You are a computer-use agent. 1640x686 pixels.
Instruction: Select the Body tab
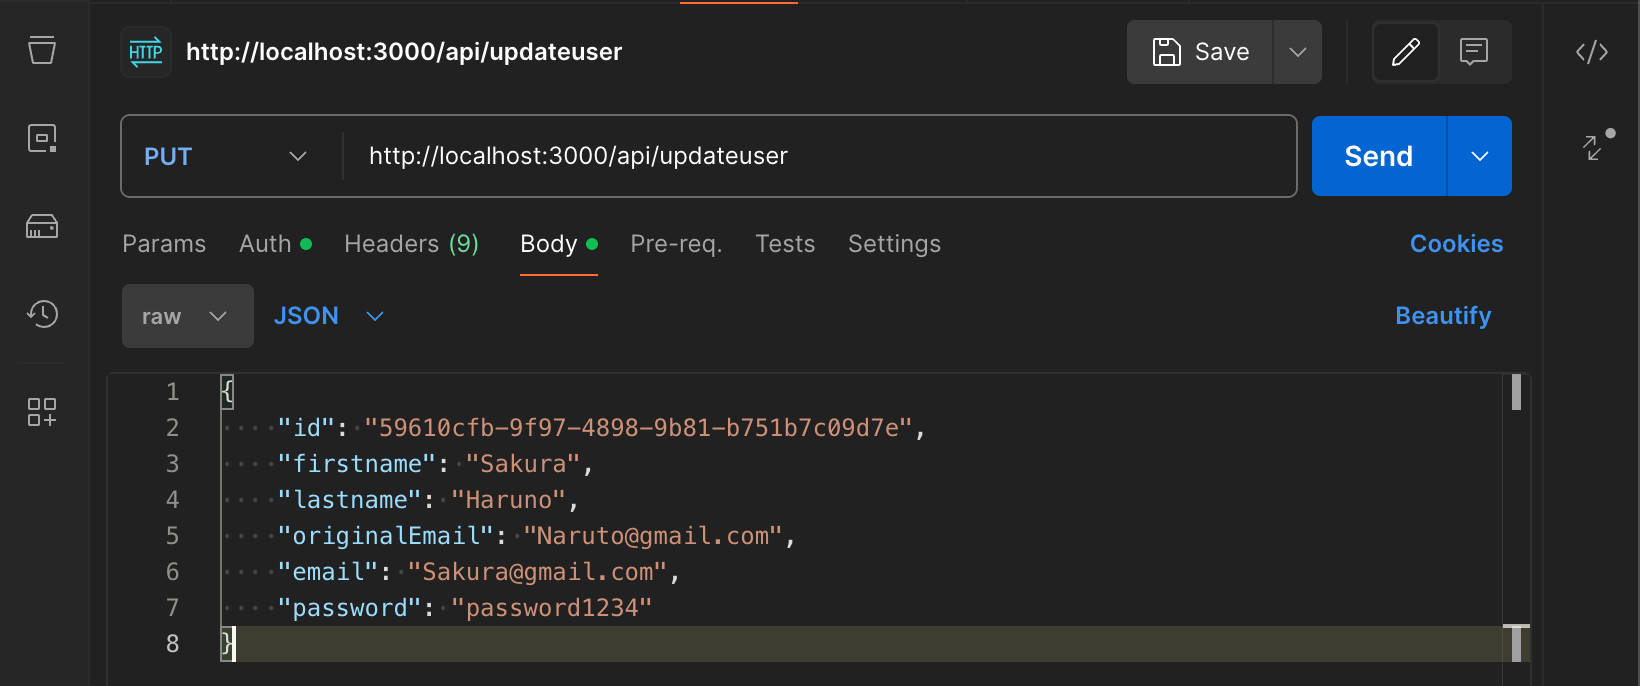pos(559,244)
